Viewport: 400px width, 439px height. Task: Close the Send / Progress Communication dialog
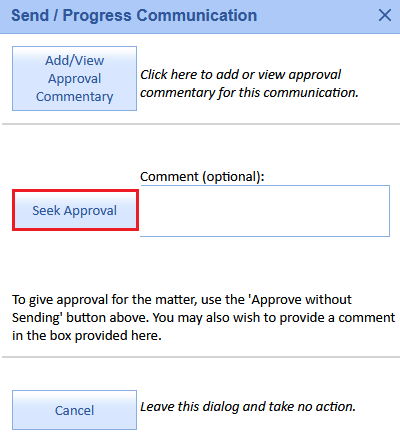385,15
